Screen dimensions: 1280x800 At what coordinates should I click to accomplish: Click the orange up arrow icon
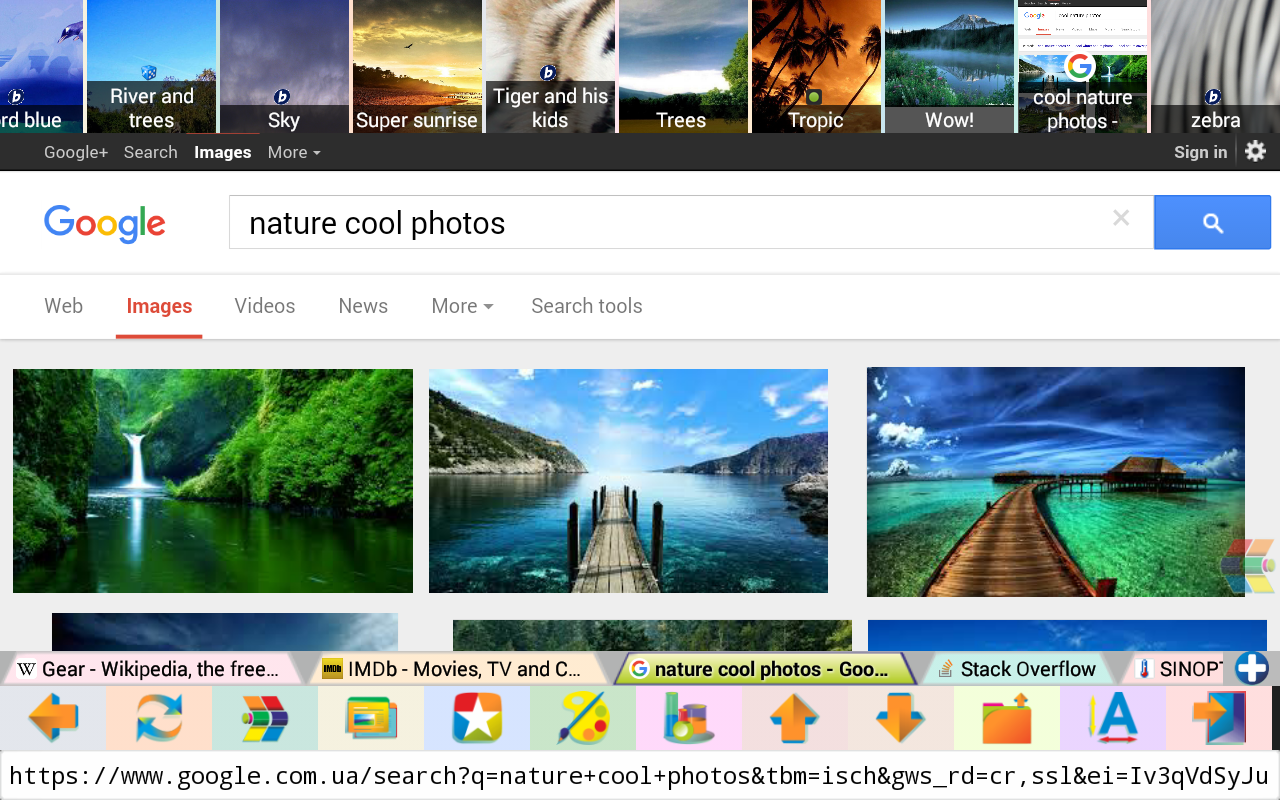tap(795, 718)
